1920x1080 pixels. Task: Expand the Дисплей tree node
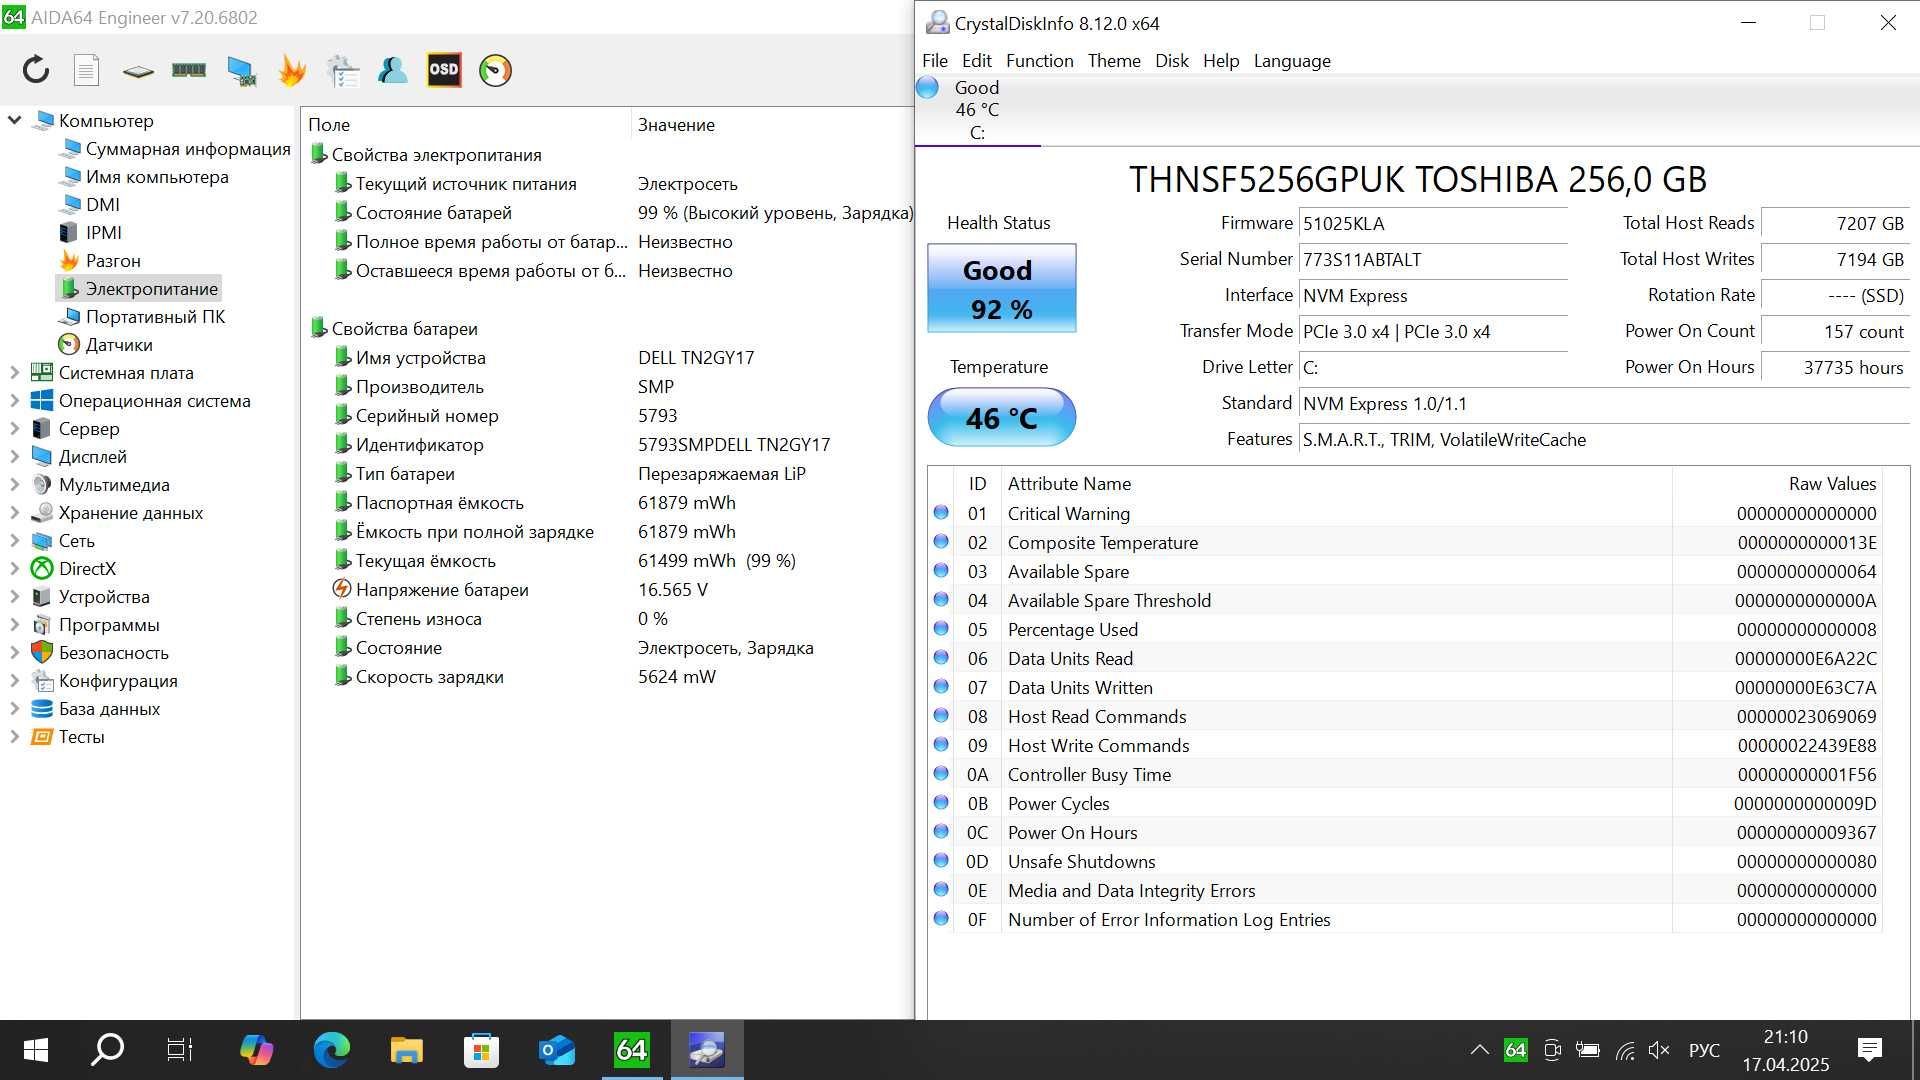click(x=14, y=456)
